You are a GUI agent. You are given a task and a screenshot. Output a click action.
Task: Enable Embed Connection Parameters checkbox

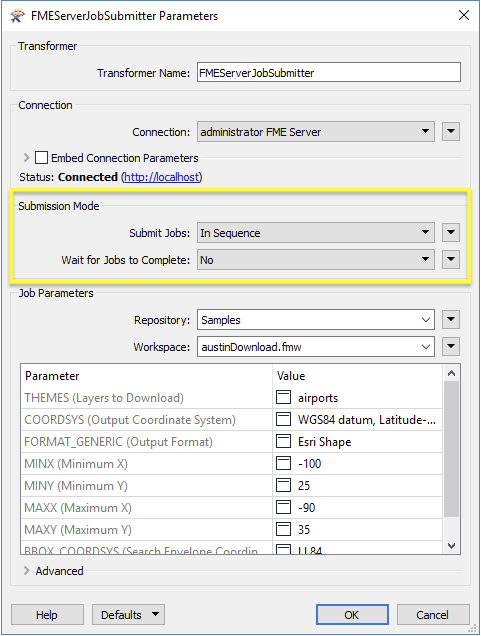(41, 157)
